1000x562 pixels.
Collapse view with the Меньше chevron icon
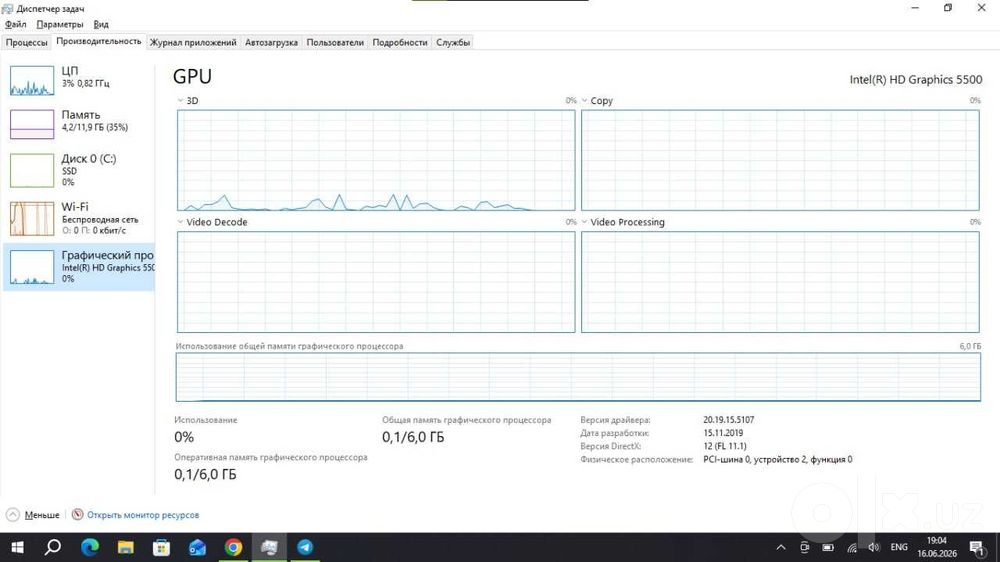pos(13,515)
